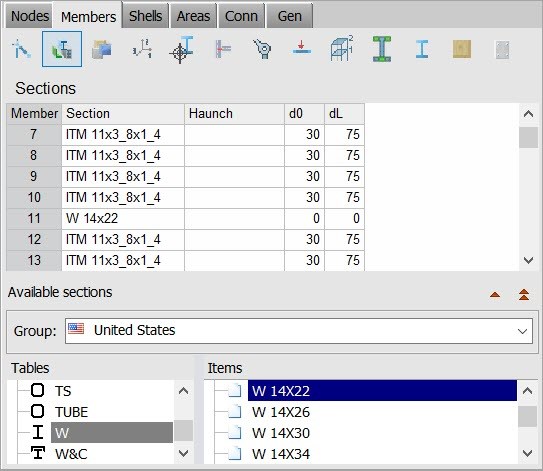The height and width of the screenshot is (471, 543).
Task: Select the member connectivity tool icon
Action: tap(21, 49)
